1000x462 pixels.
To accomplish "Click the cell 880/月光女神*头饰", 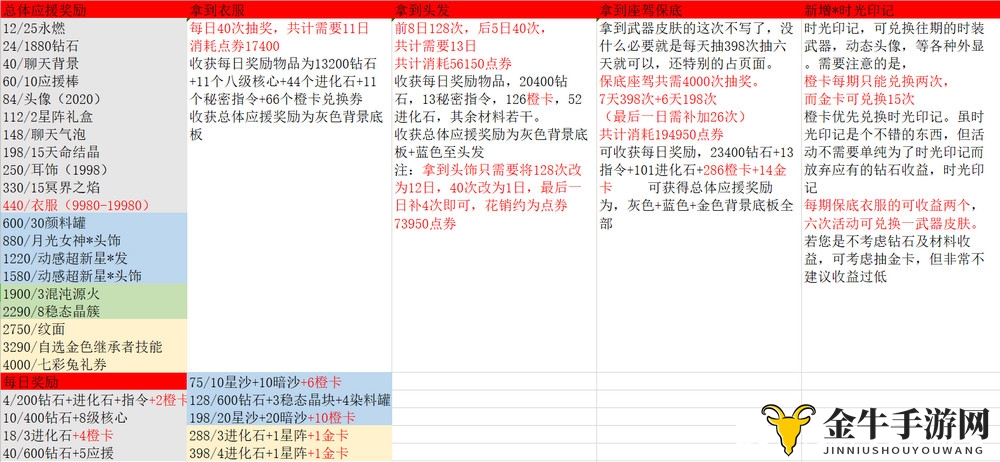I will coord(94,241).
